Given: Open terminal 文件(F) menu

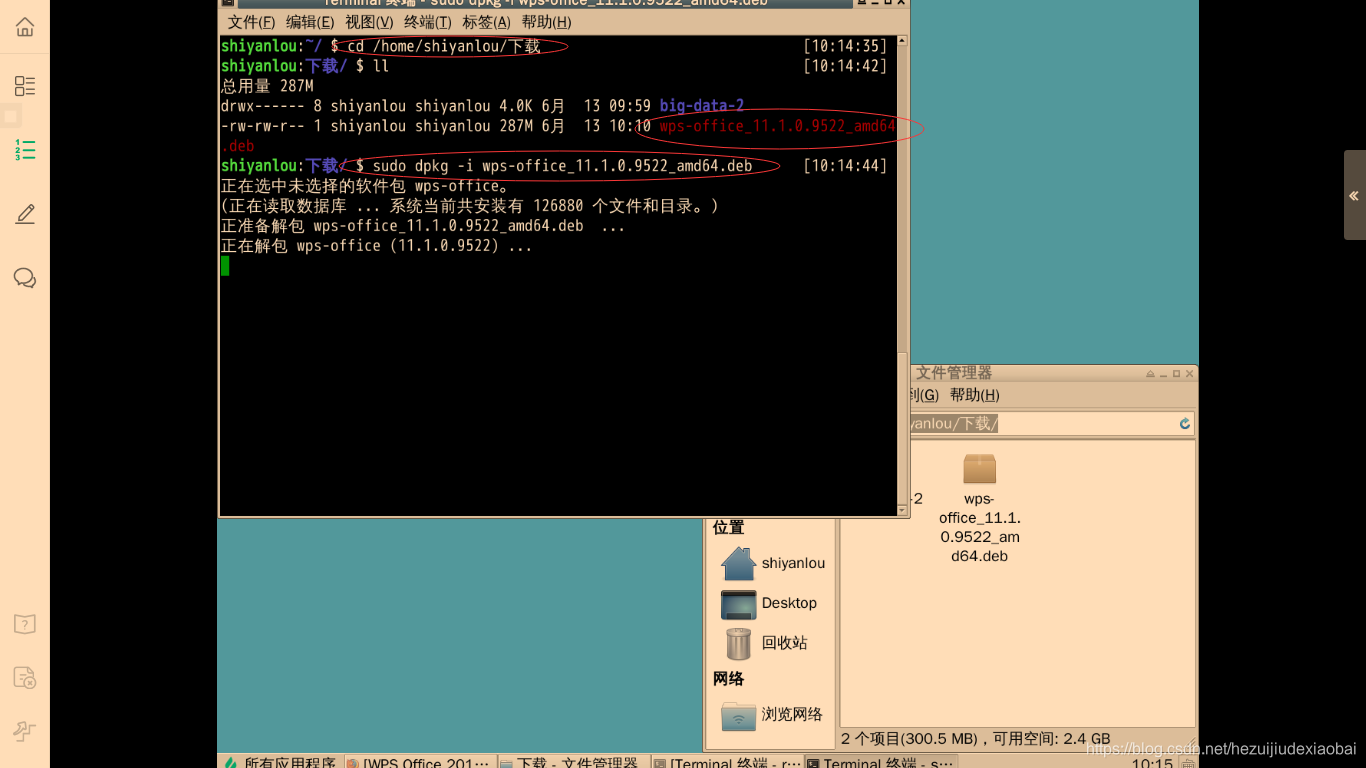Looking at the screenshot, I should coord(251,22).
